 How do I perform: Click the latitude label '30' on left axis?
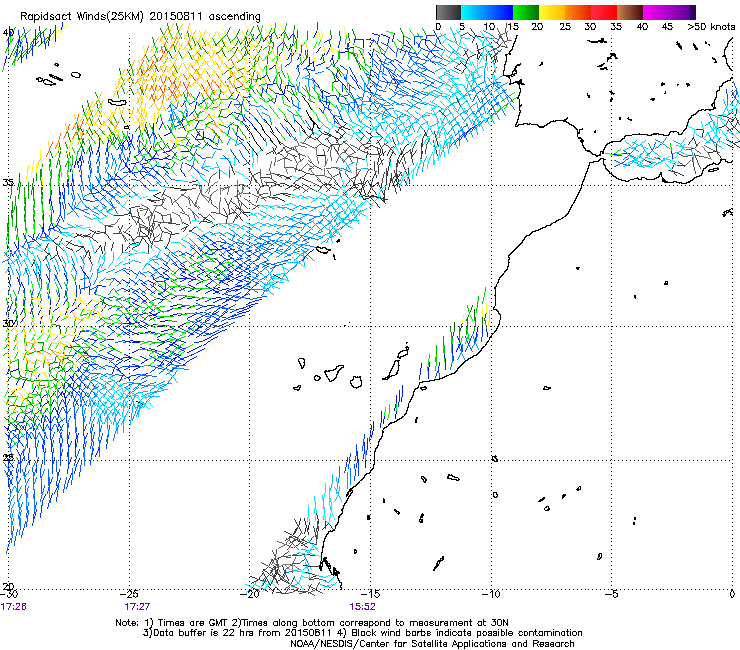click(8, 324)
